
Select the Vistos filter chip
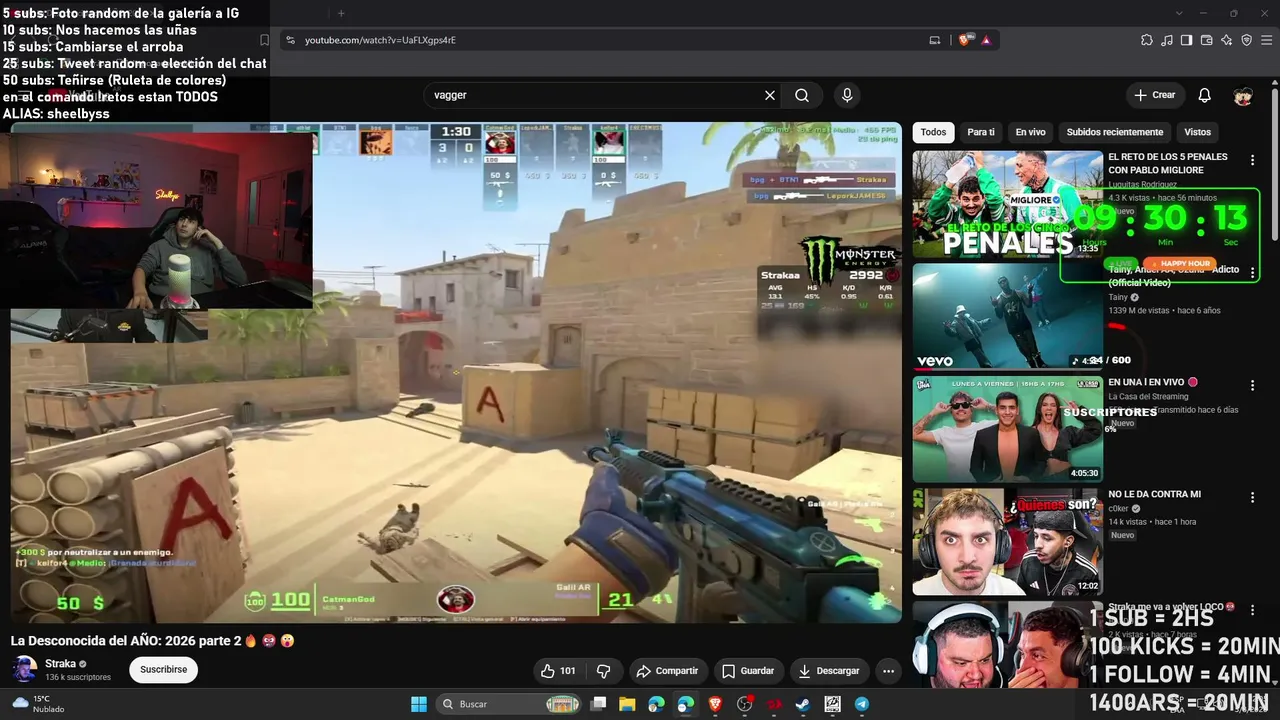click(x=1197, y=132)
